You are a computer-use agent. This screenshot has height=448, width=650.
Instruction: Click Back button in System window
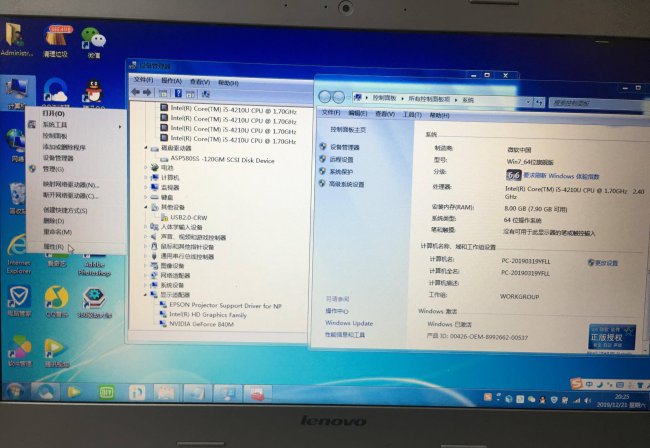(324, 97)
